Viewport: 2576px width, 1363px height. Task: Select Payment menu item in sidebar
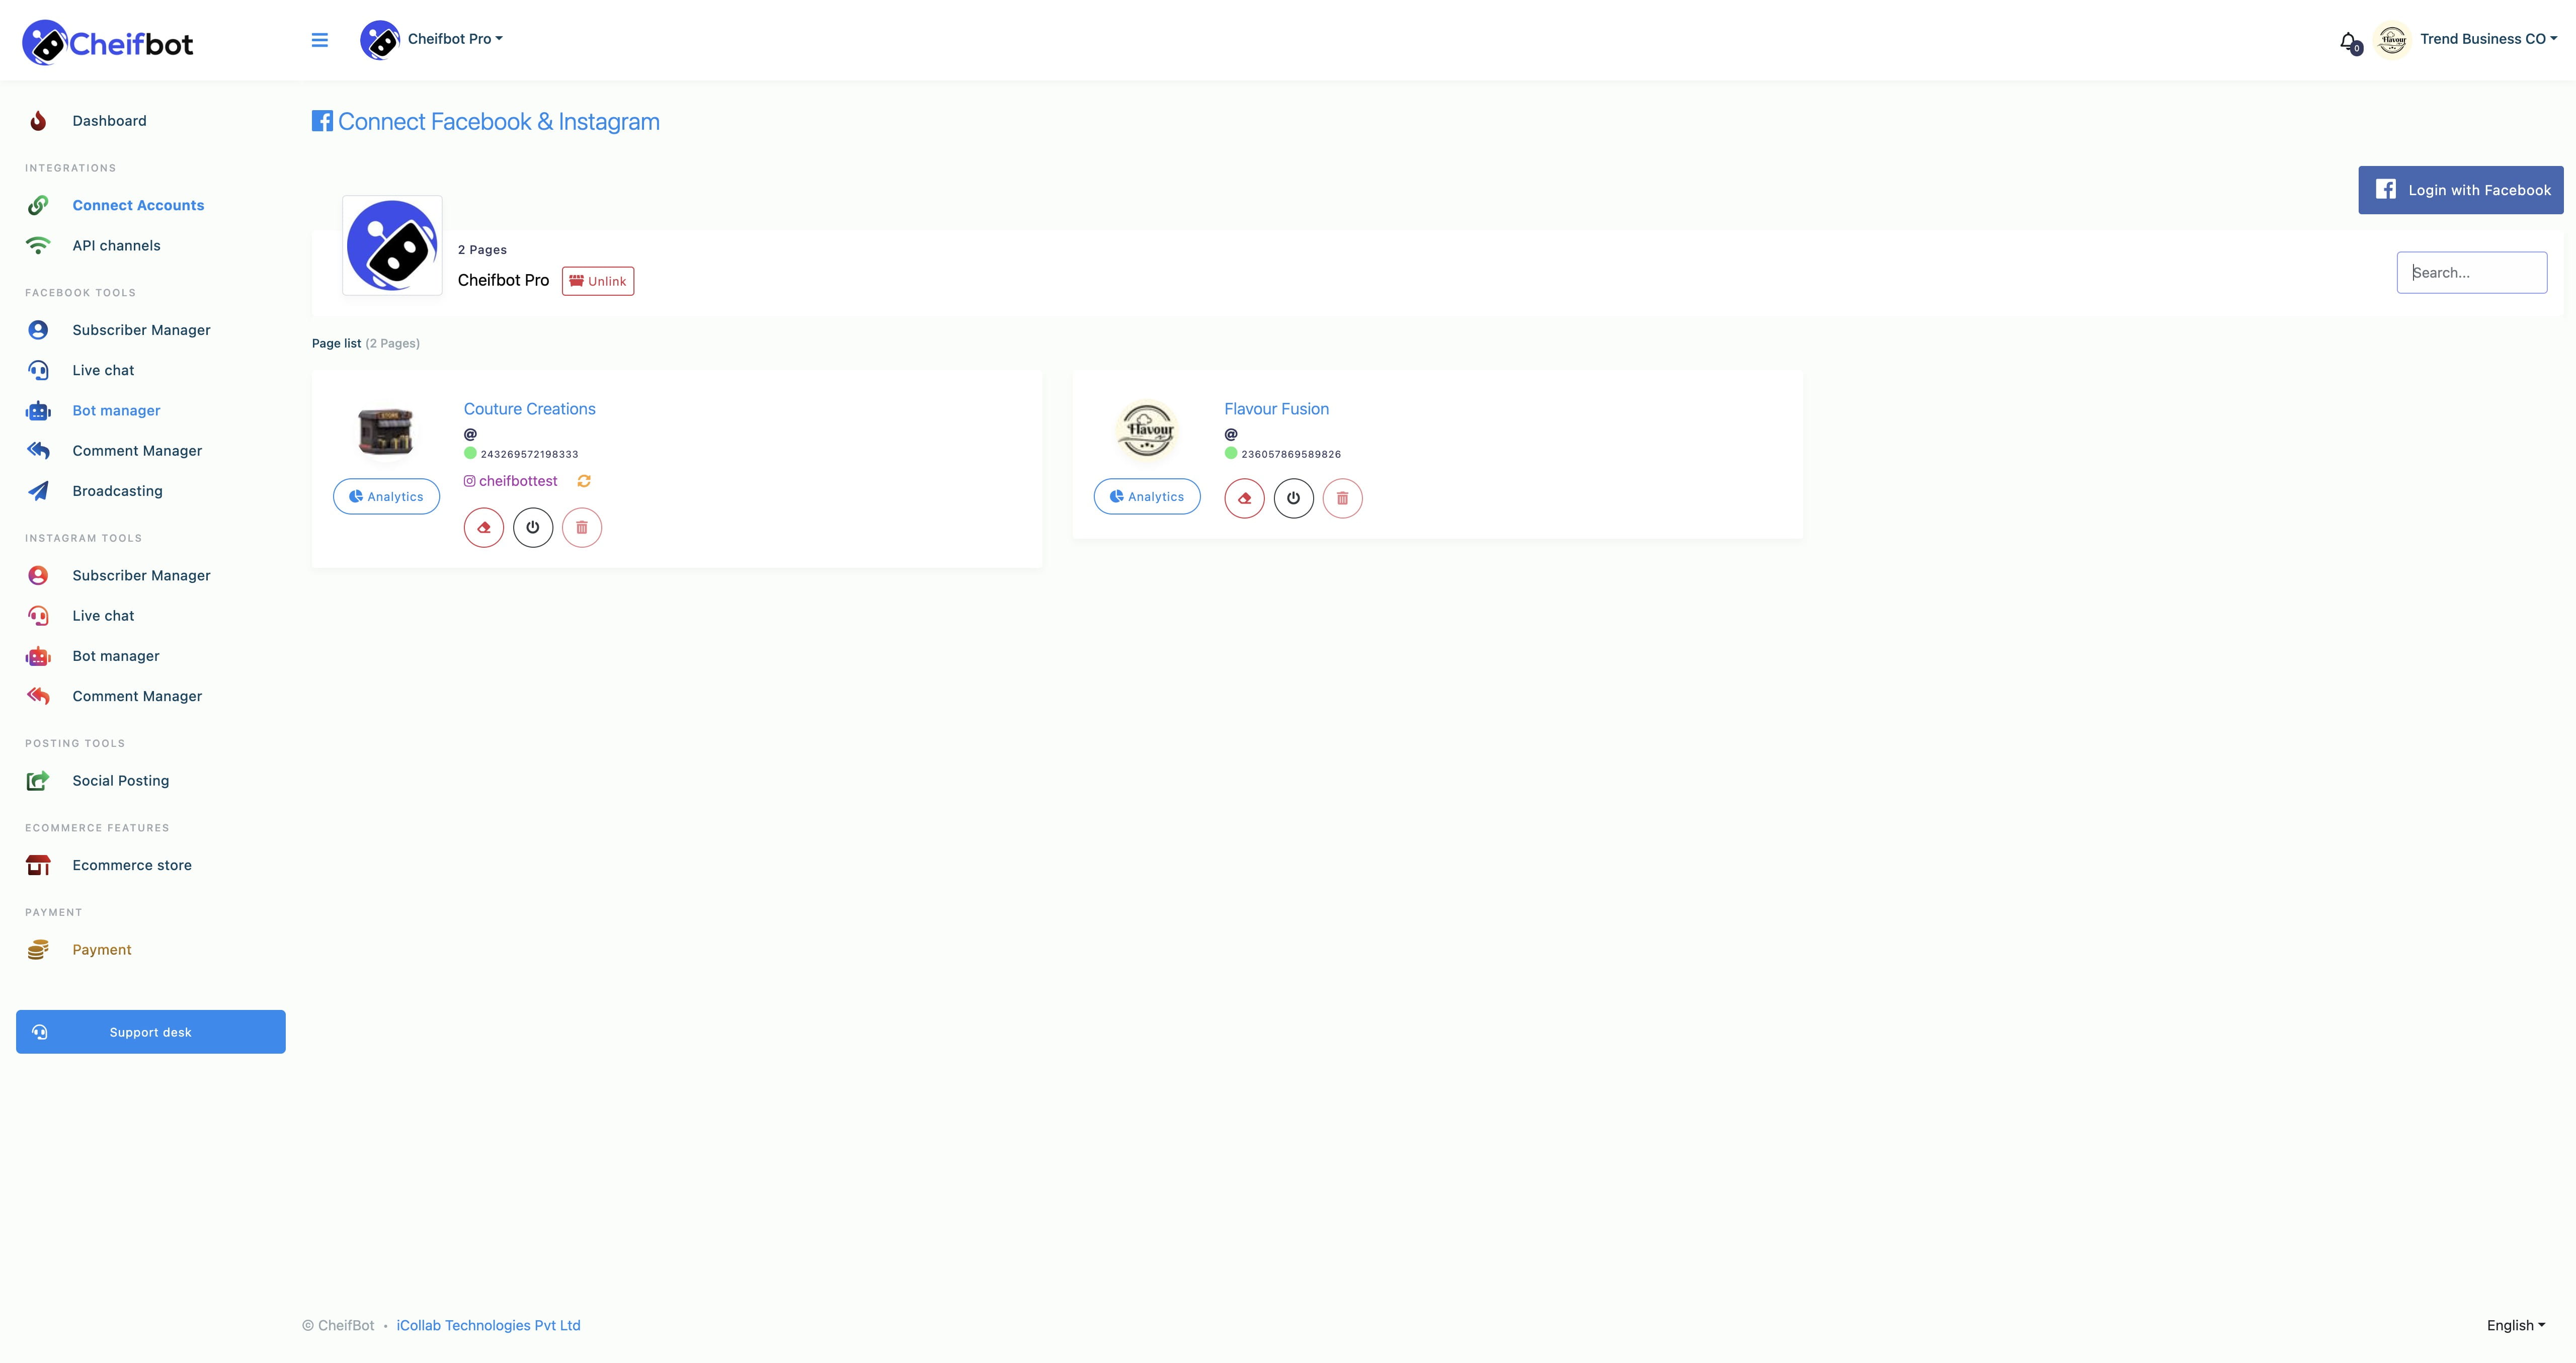[x=101, y=949]
